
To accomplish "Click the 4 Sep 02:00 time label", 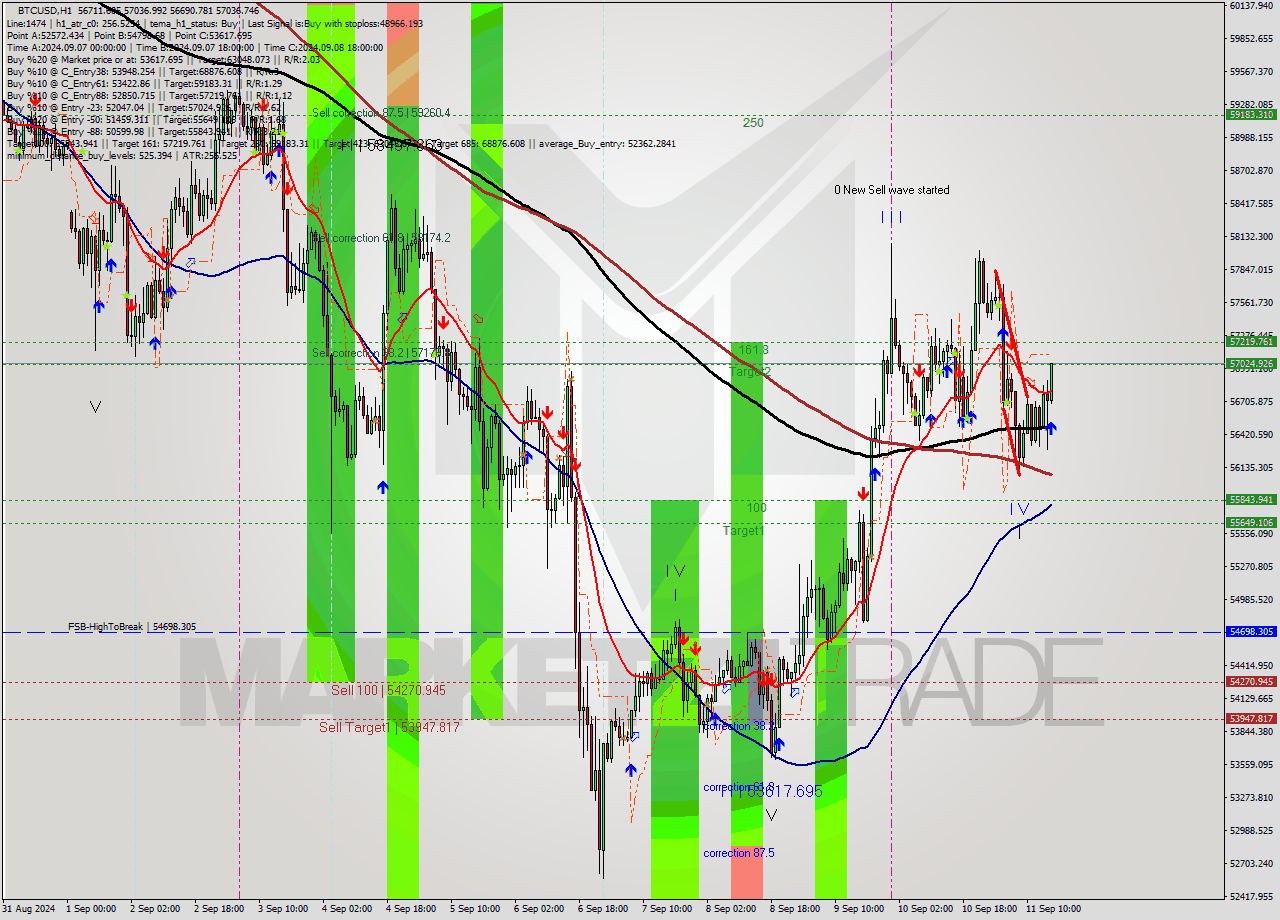I will click(349, 909).
